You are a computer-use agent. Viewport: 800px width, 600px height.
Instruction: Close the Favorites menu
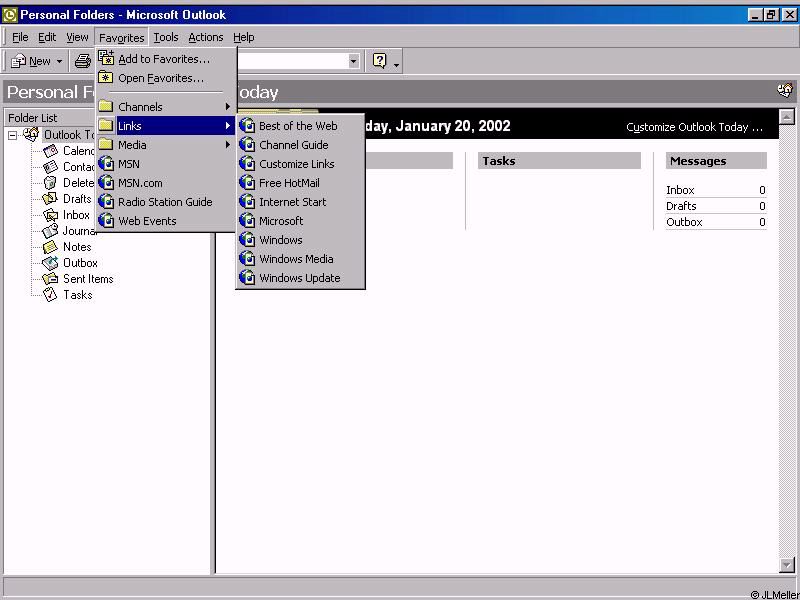coord(121,37)
